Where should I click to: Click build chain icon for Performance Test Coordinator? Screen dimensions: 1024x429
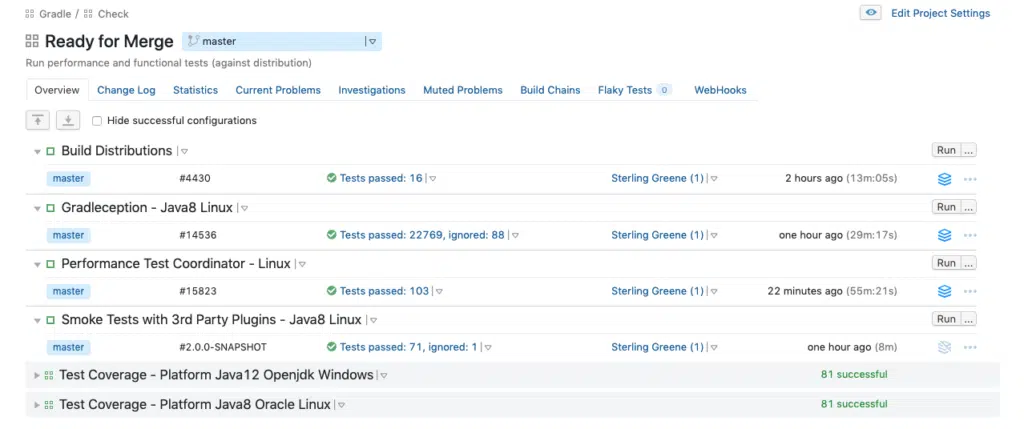pos(944,291)
